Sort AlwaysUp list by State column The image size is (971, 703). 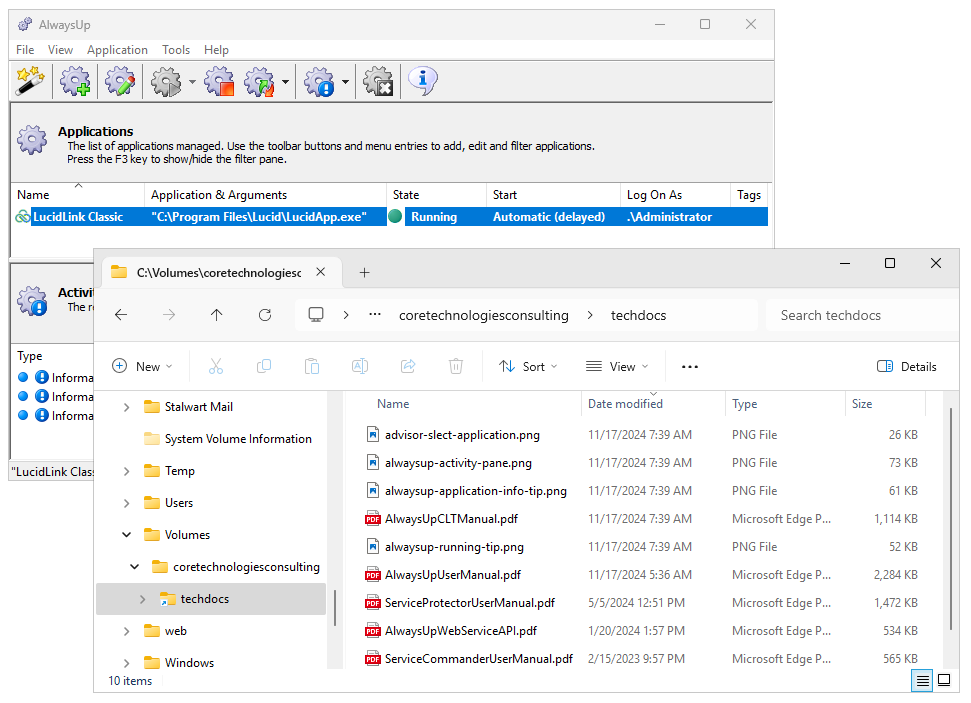coord(437,194)
